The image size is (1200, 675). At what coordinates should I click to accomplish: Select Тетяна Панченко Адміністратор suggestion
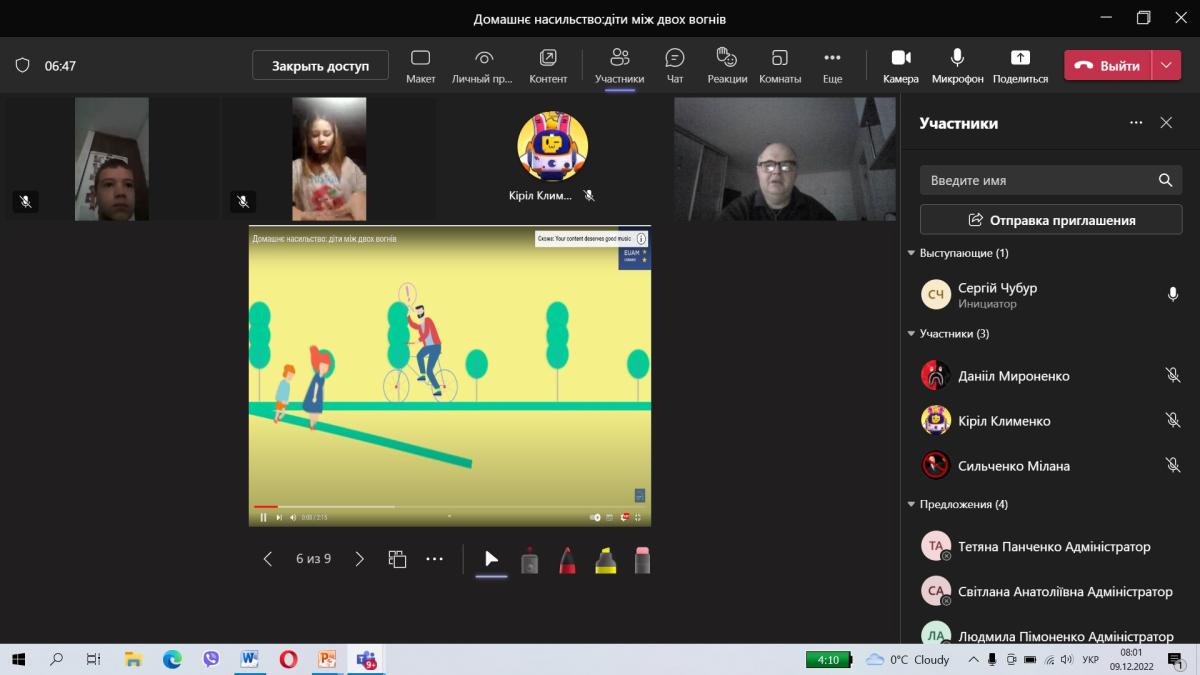[x=1050, y=546]
